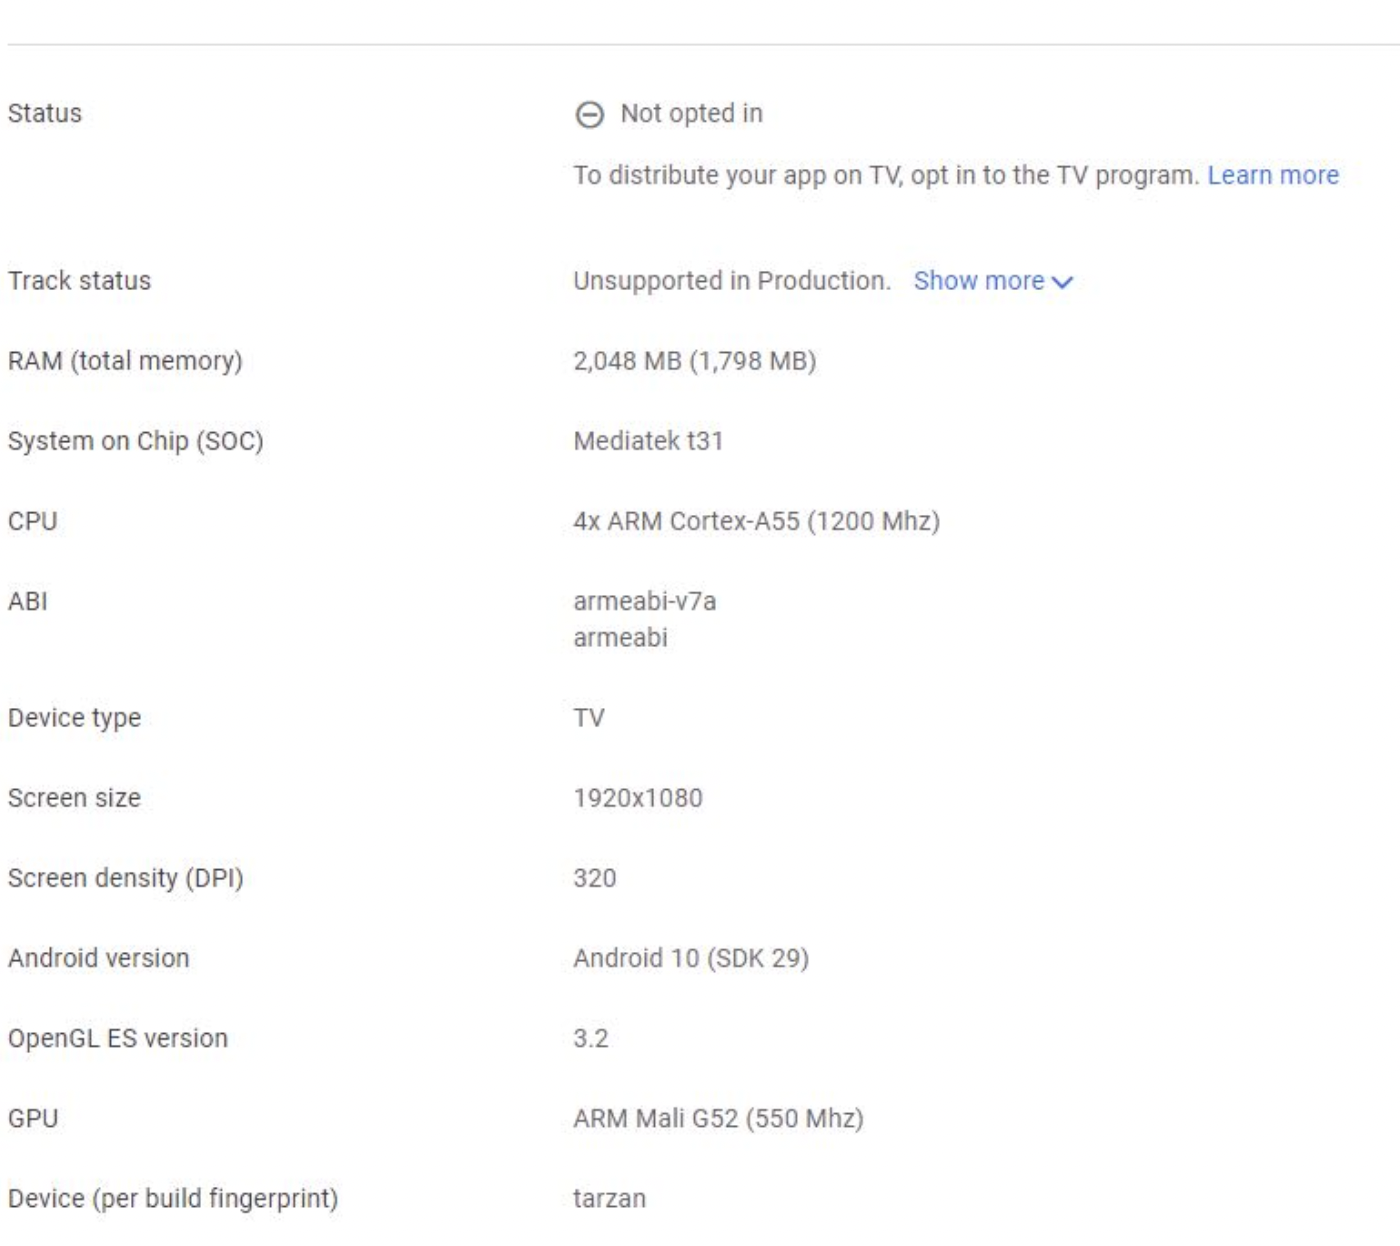This screenshot has height=1246, width=1400.
Task: Select the ARM Mali G52 GPU value
Action: (718, 1118)
